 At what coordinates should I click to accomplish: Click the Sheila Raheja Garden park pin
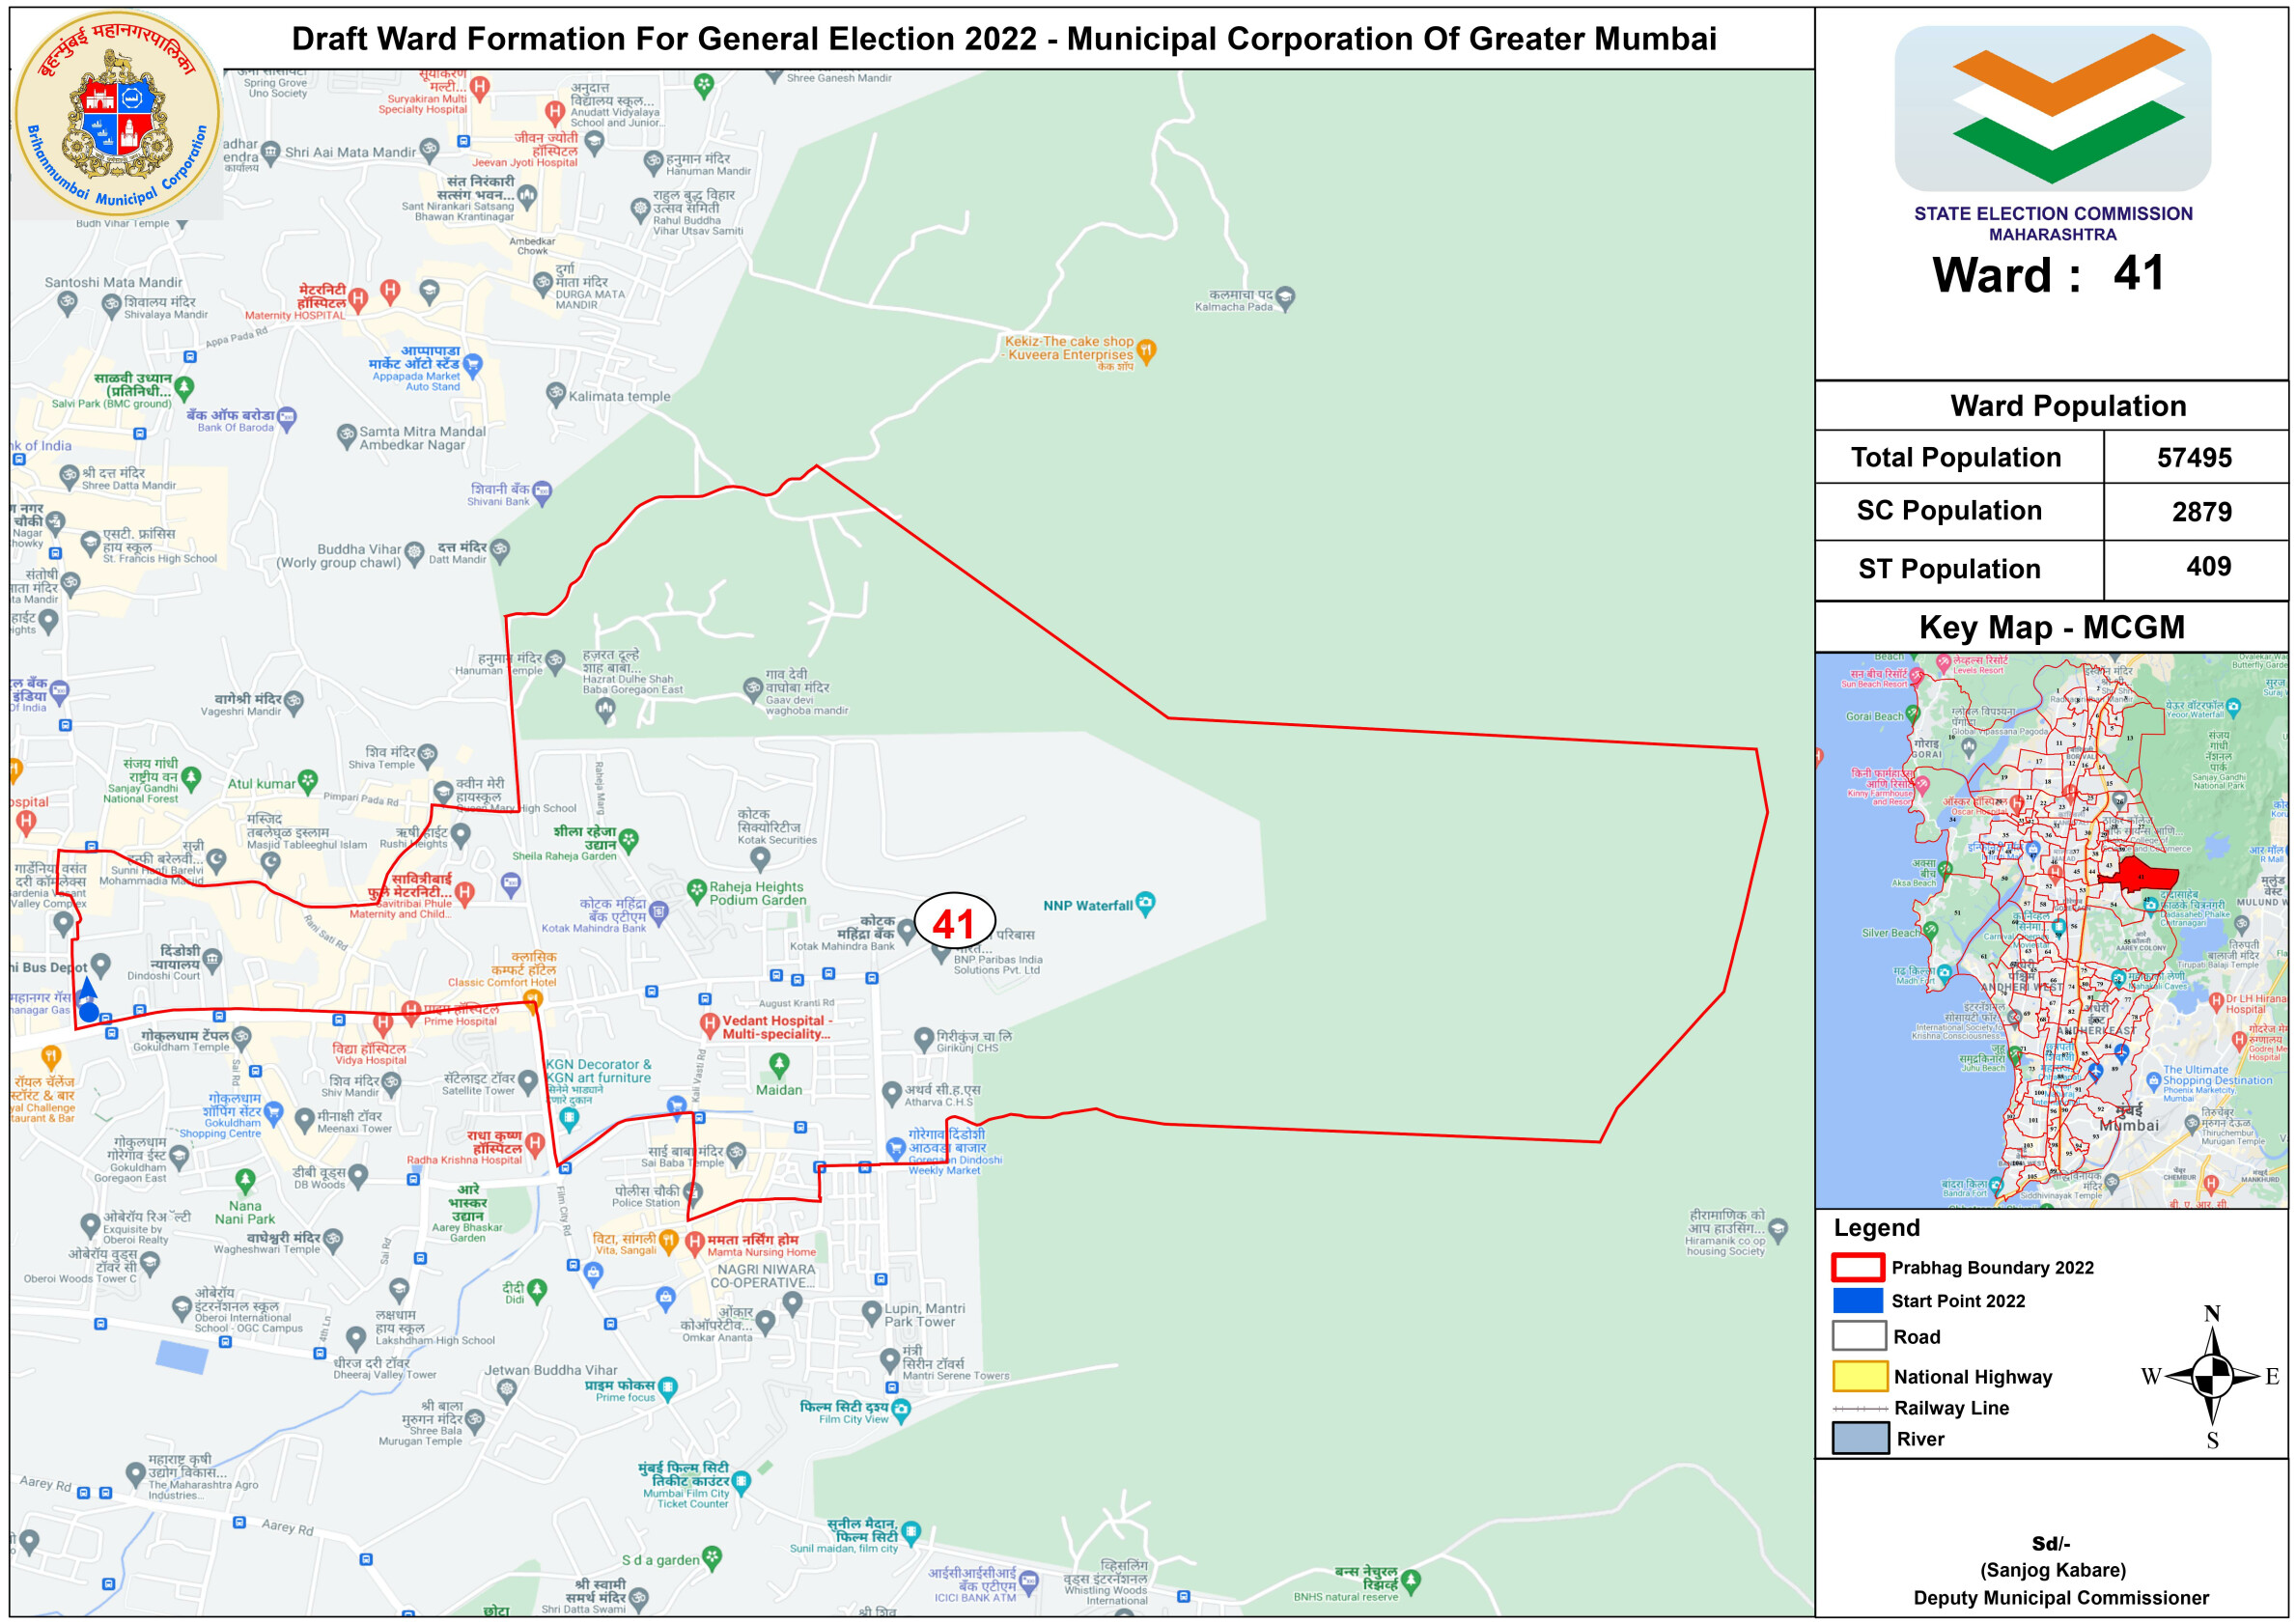click(628, 840)
